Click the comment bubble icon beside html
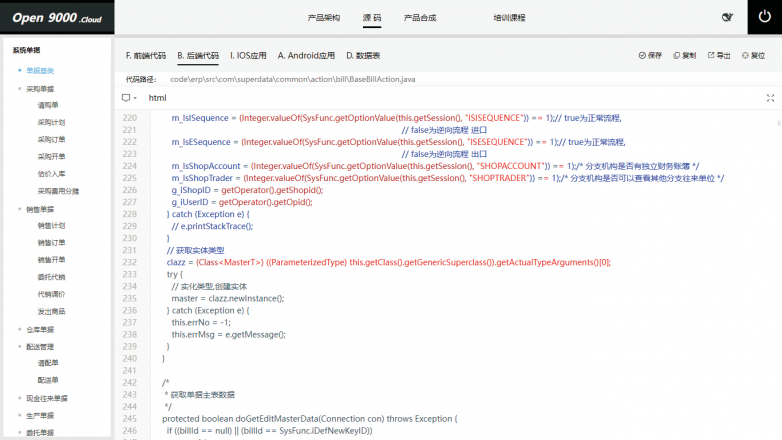The height and width of the screenshot is (440, 782). [x=126, y=98]
